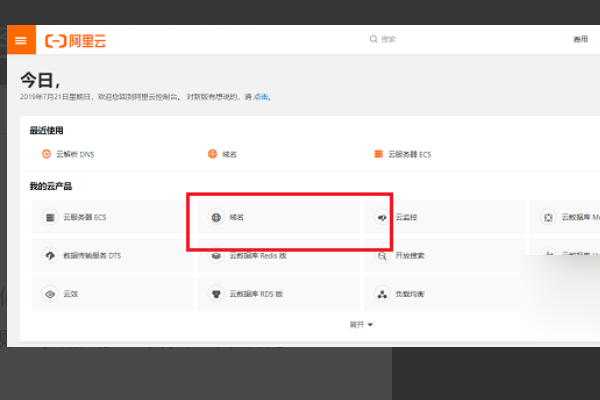Click the 云解析 DNS icon in recent
600x400 pixels.
click(x=46, y=154)
